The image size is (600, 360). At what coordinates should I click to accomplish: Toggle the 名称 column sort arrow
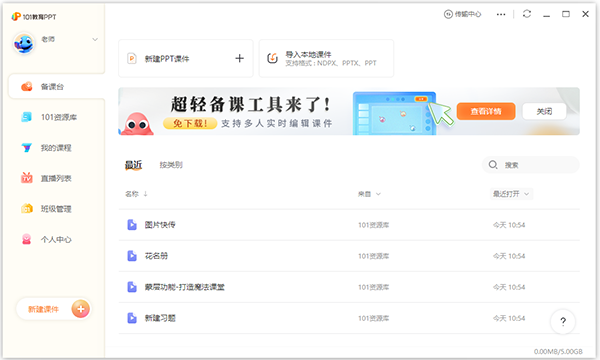pyautogui.click(x=145, y=194)
